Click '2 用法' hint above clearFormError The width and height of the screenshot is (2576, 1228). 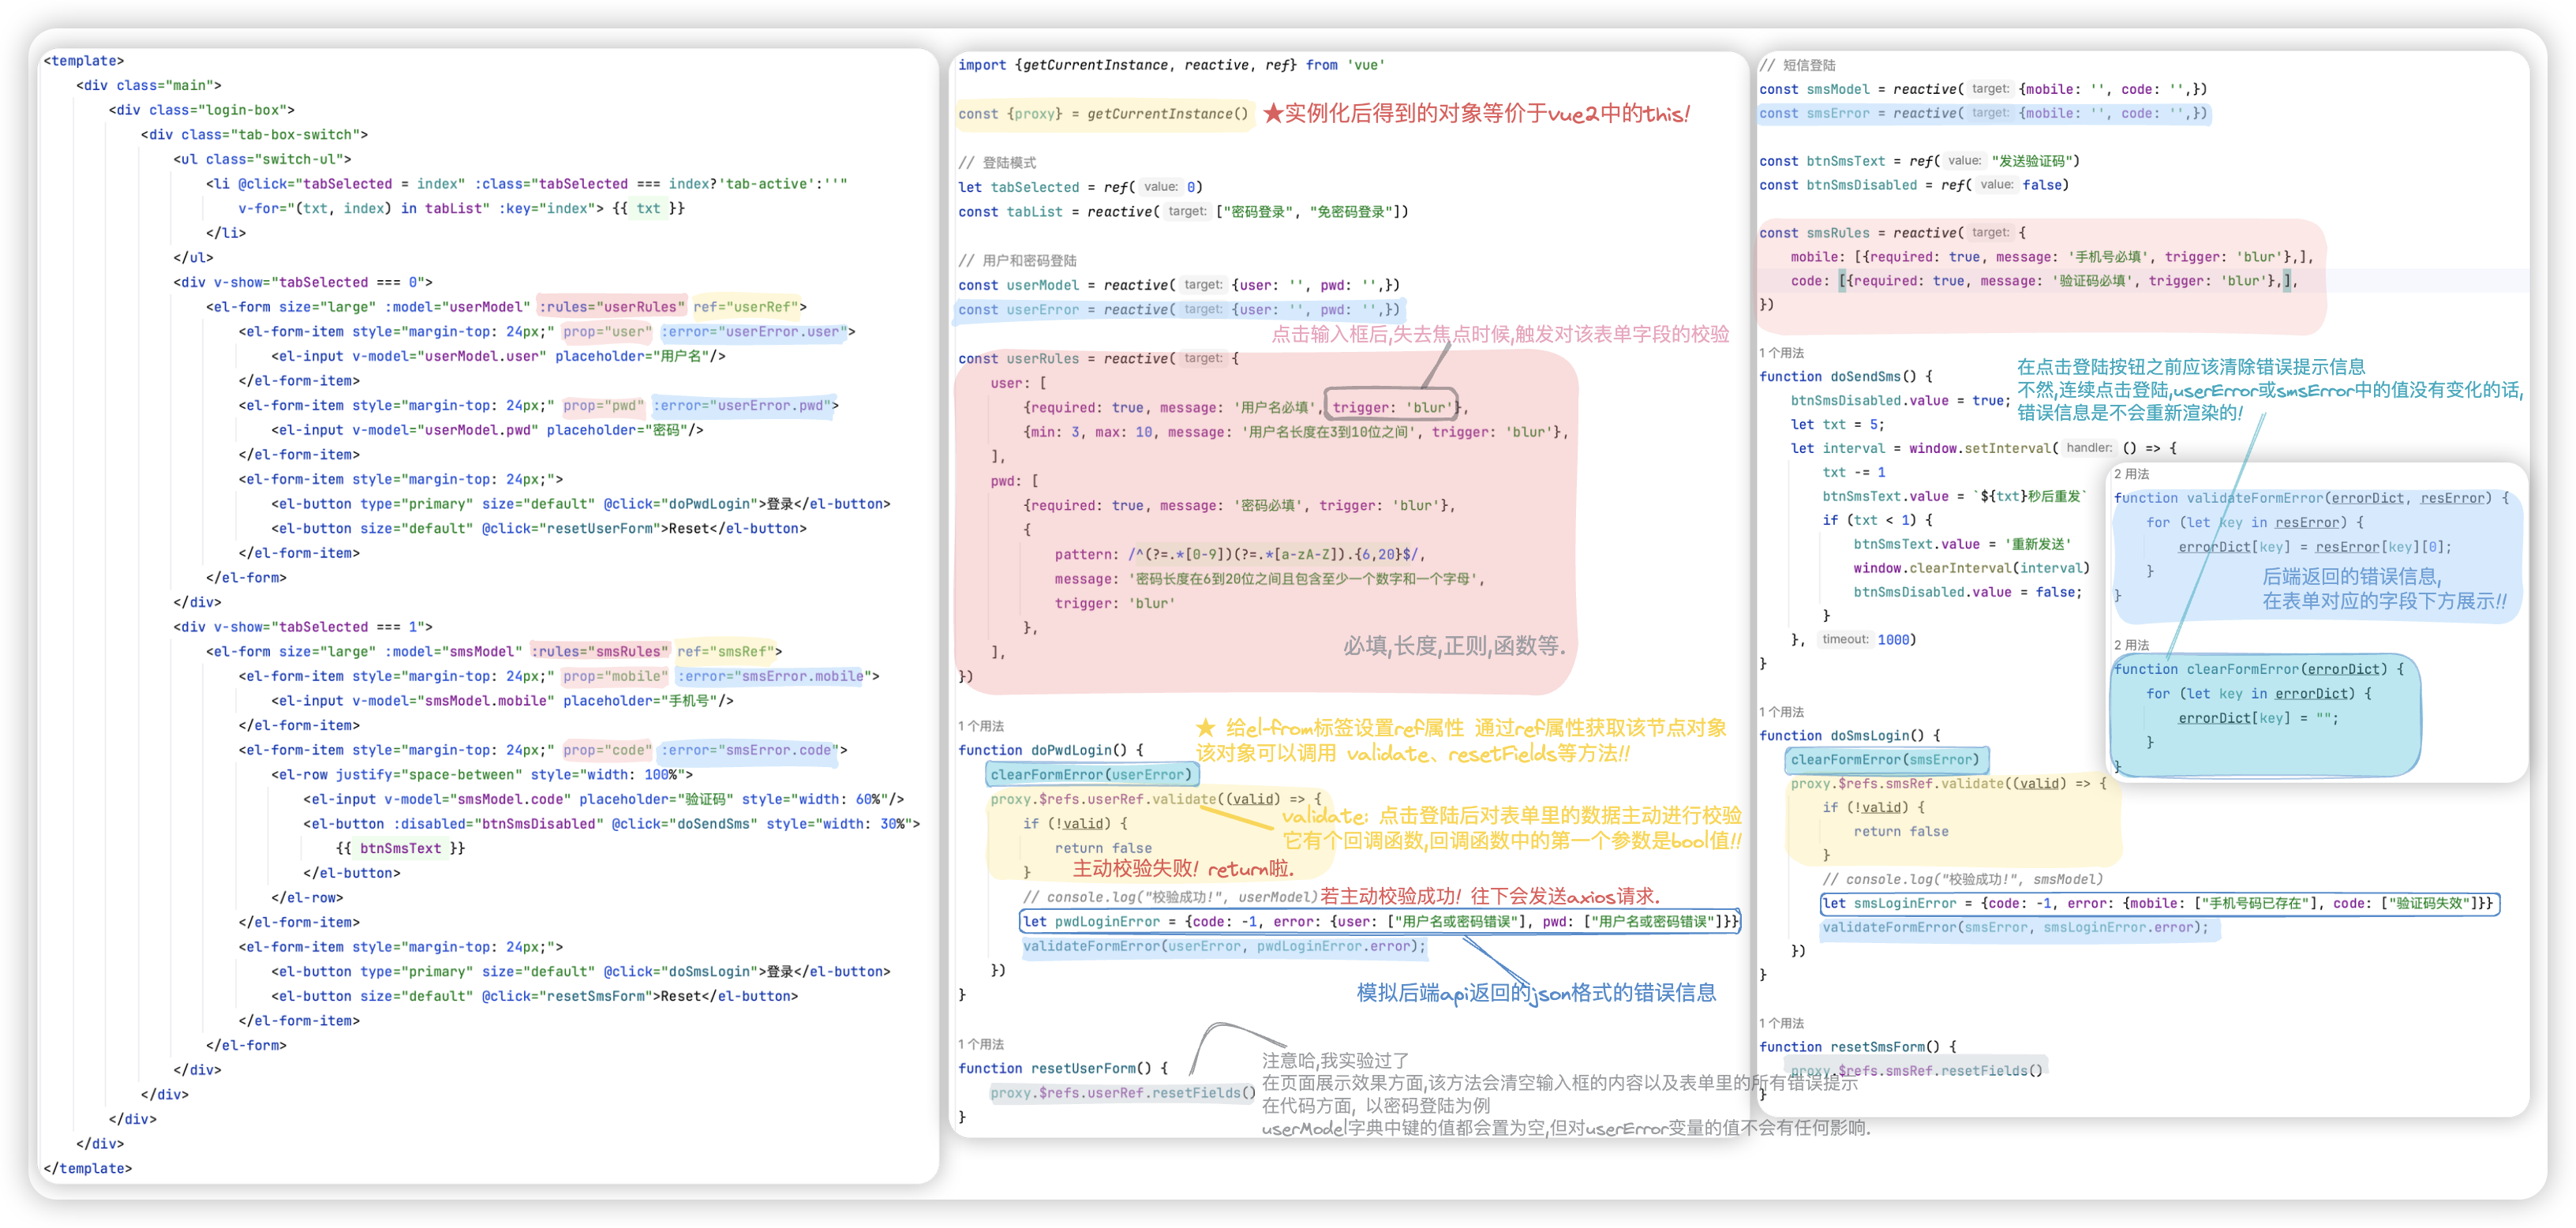[2131, 645]
